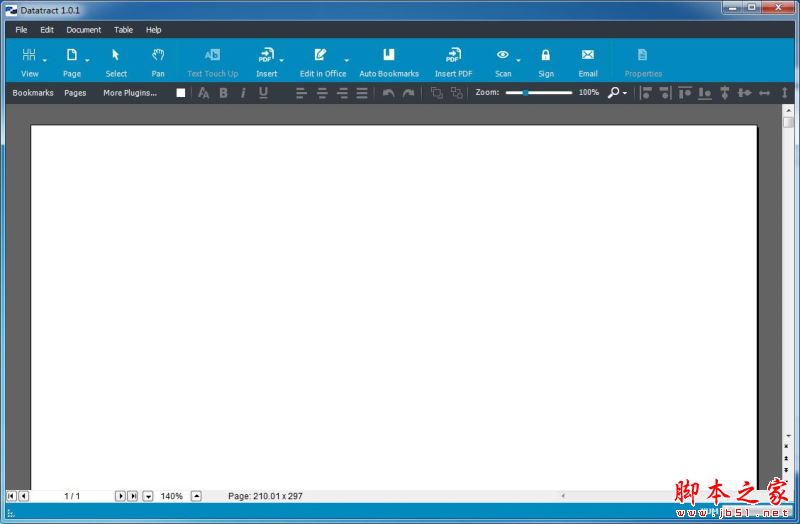Click the Zoom slider handle
The height and width of the screenshot is (524, 800).
pyautogui.click(x=525, y=93)
